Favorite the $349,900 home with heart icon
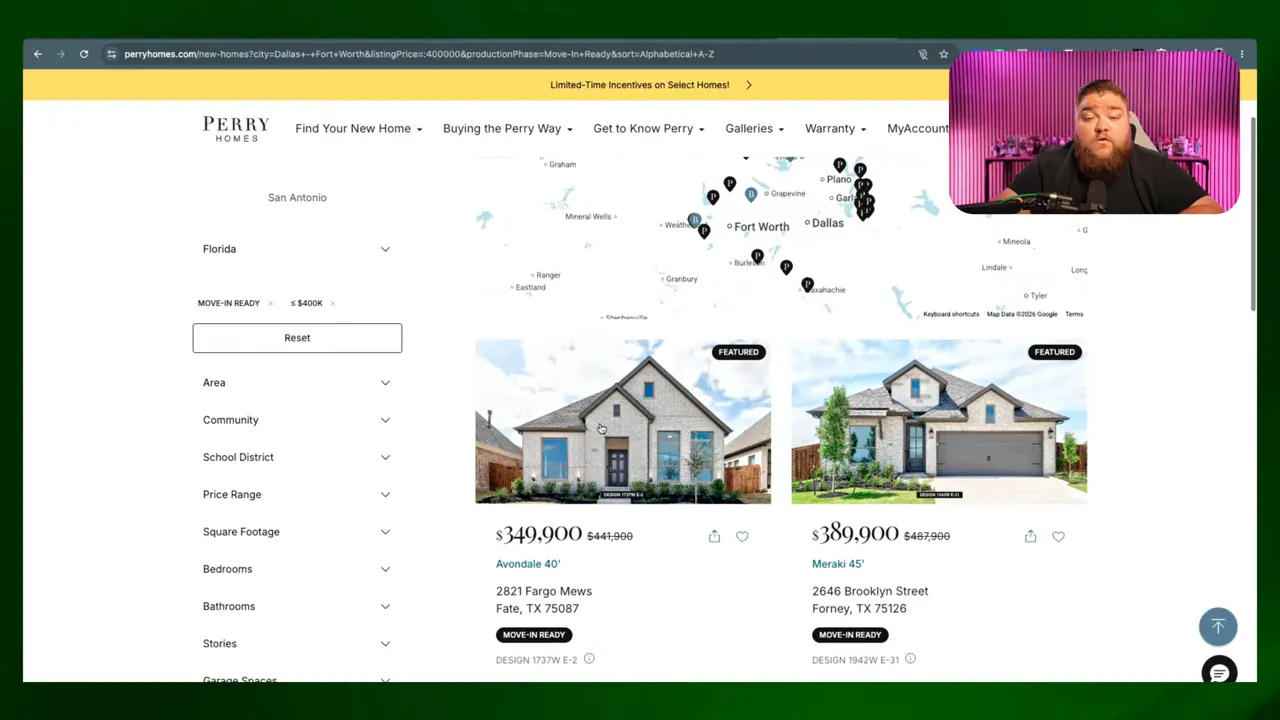The image size is (1280, 720). pyautogui.click(x=742, y=536)
